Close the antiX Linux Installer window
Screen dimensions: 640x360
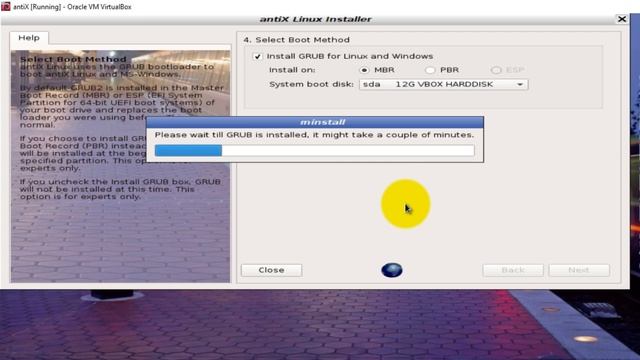coord(622,19)
